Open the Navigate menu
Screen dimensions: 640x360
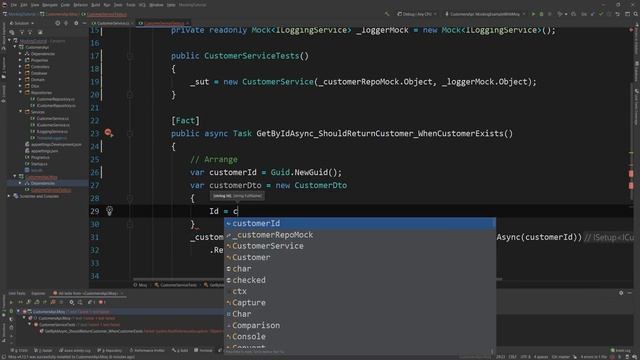[50, 5]
